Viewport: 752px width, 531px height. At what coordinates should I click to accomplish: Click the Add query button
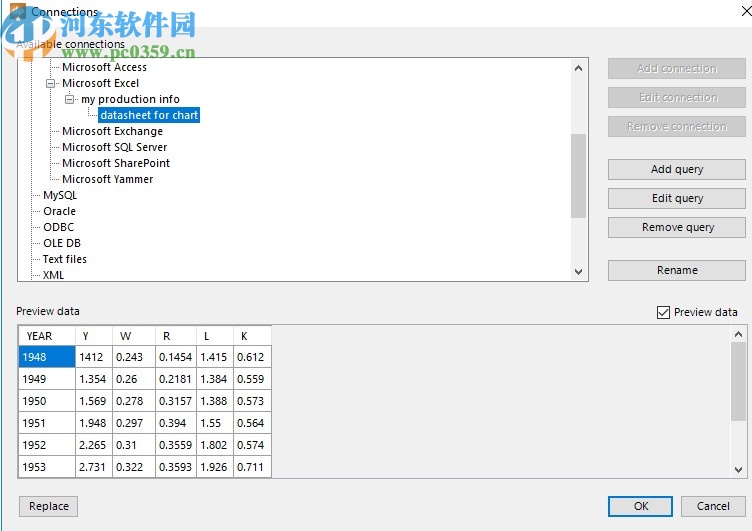click(x=677, y=169)
